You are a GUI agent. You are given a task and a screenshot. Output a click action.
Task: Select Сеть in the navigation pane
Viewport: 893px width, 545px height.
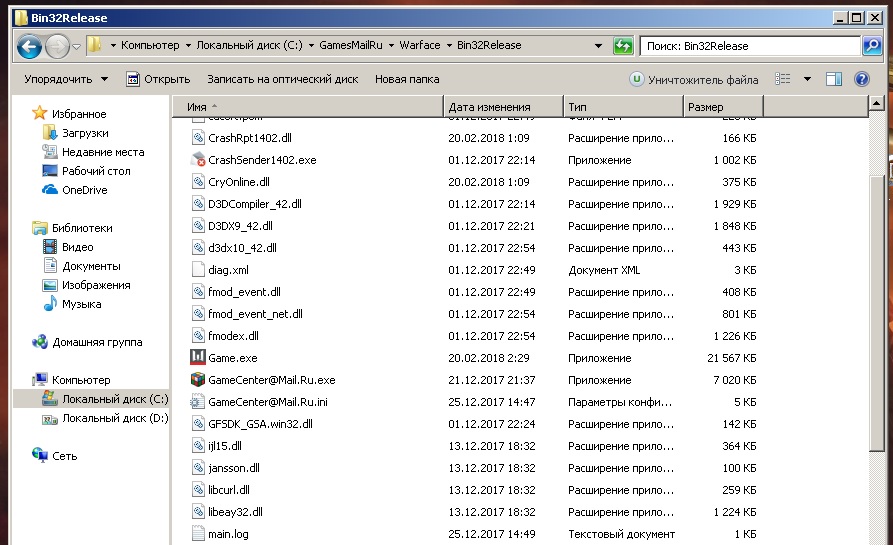64,456
